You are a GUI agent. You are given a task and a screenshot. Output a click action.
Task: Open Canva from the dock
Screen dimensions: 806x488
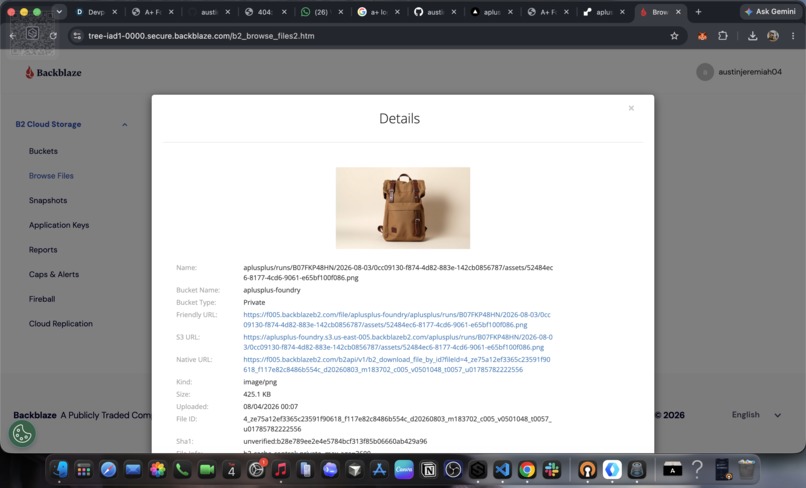pos(404,469)
